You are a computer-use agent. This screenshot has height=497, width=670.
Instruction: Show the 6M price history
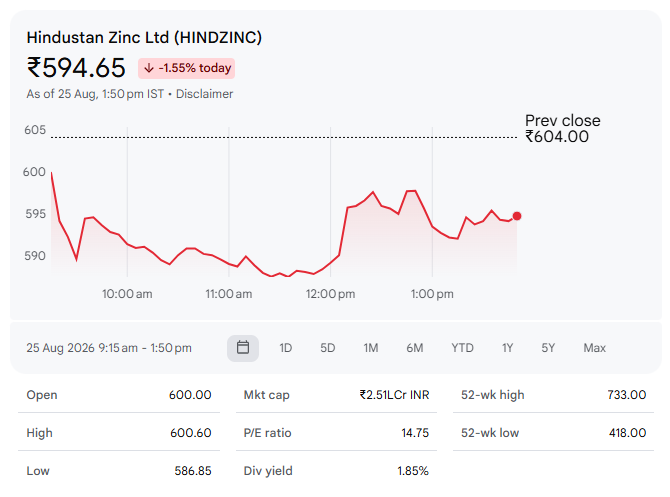click(x=414, y=348)
